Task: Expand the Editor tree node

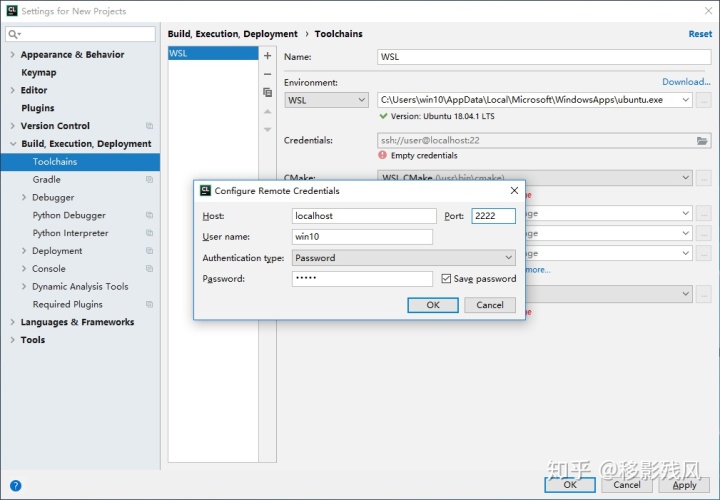Action: 12,90
